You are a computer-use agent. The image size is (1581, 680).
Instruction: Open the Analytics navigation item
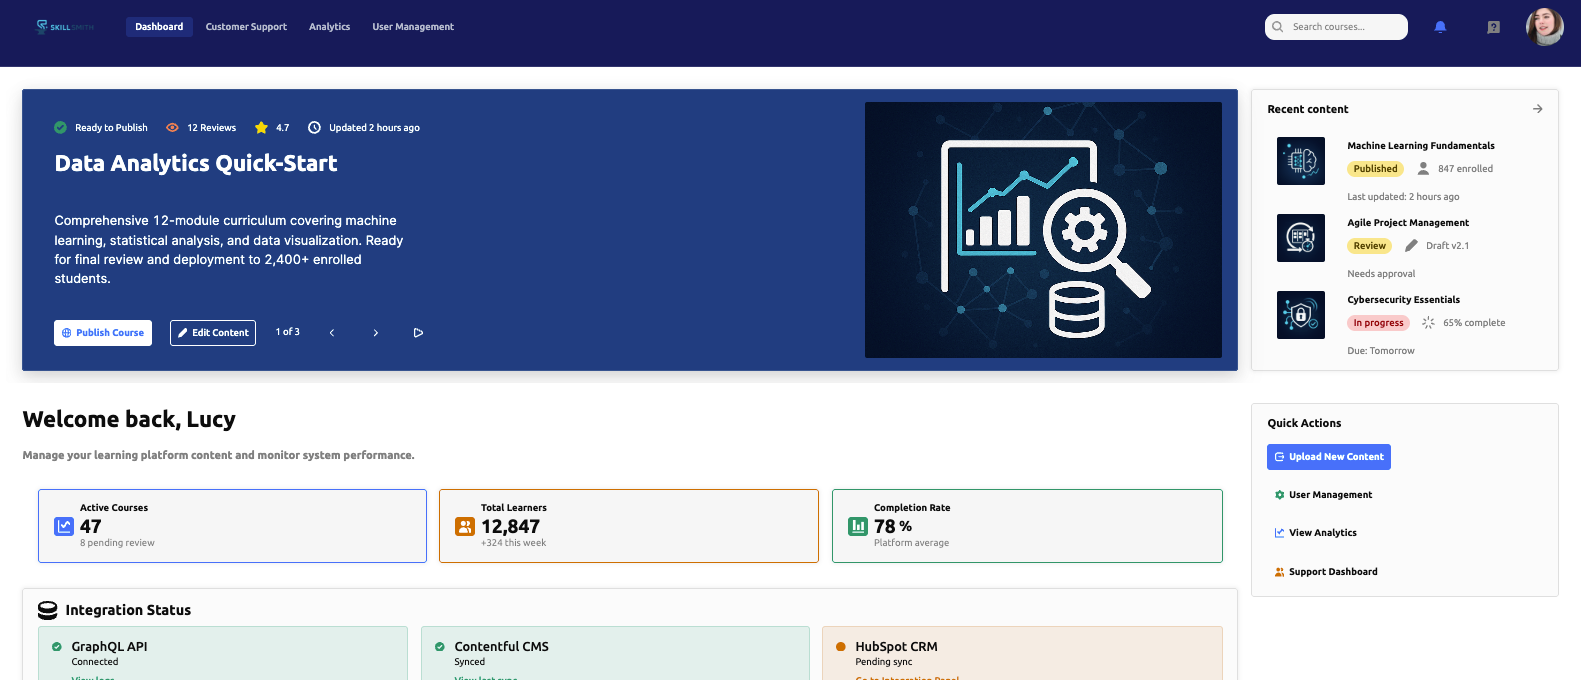(x=329, y=27)
